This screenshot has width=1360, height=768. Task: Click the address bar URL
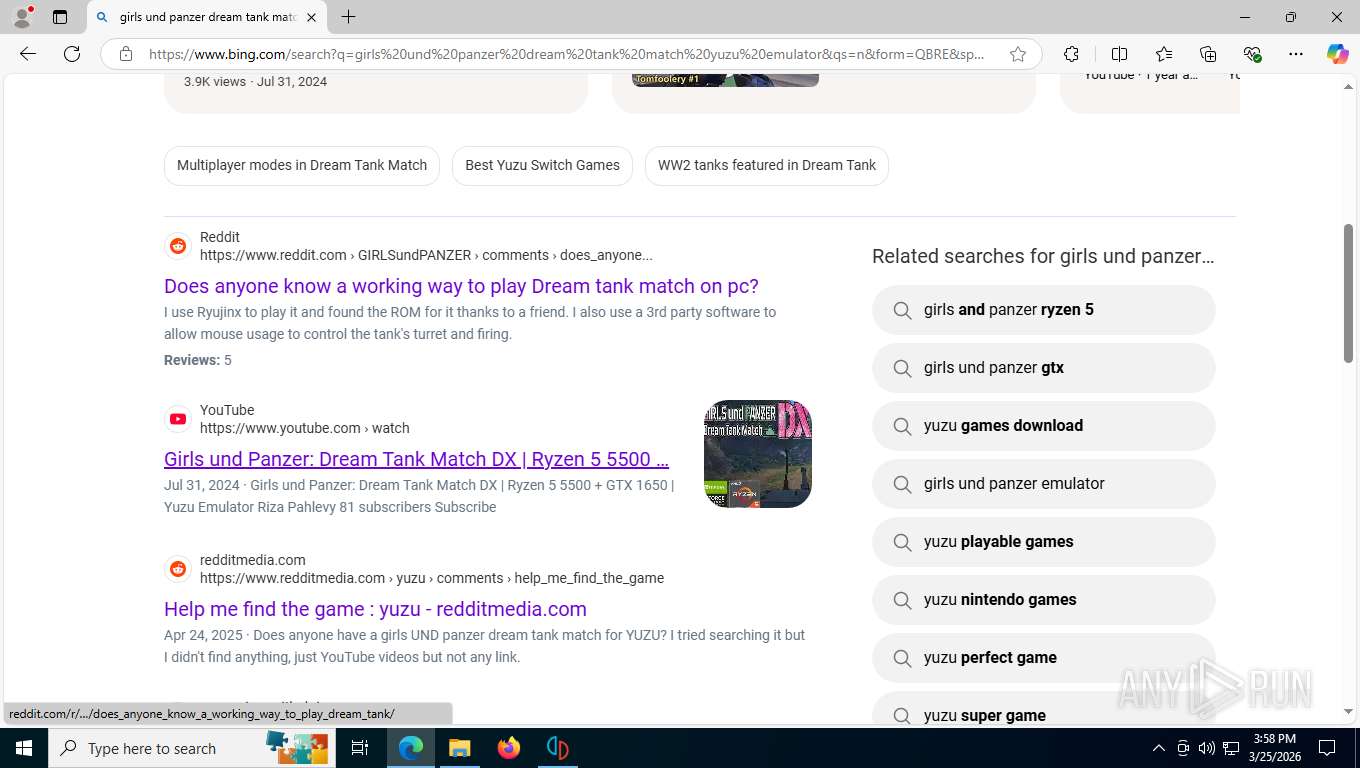(566, 54)
